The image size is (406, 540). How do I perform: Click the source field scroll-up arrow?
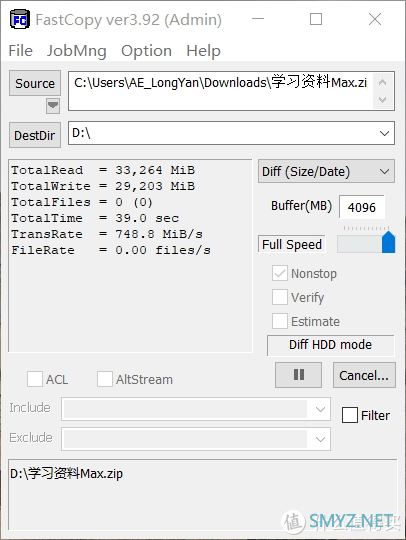point(382,82)
